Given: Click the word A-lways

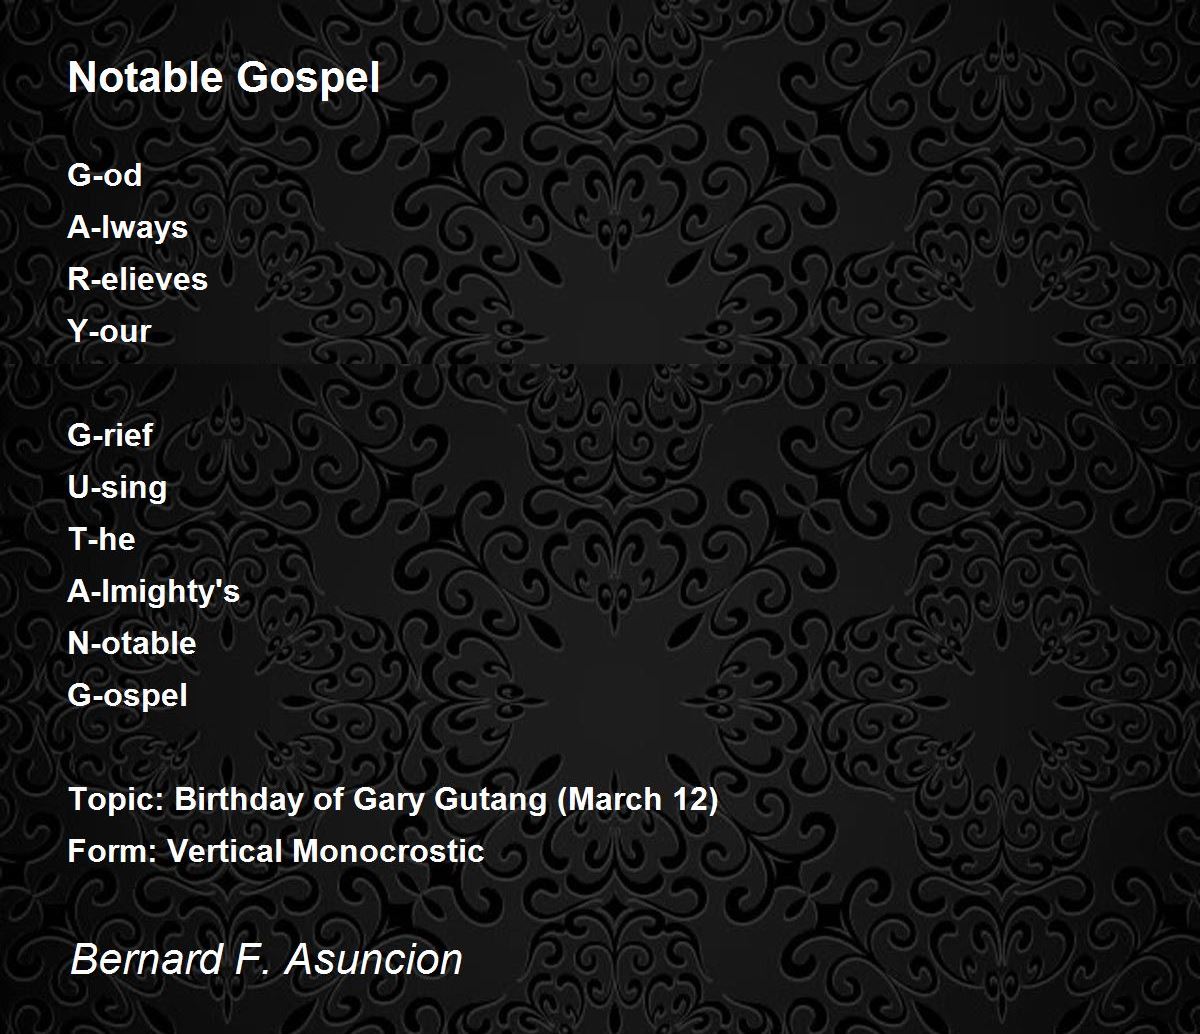Looking at the screenshot, I should [128, 228].
